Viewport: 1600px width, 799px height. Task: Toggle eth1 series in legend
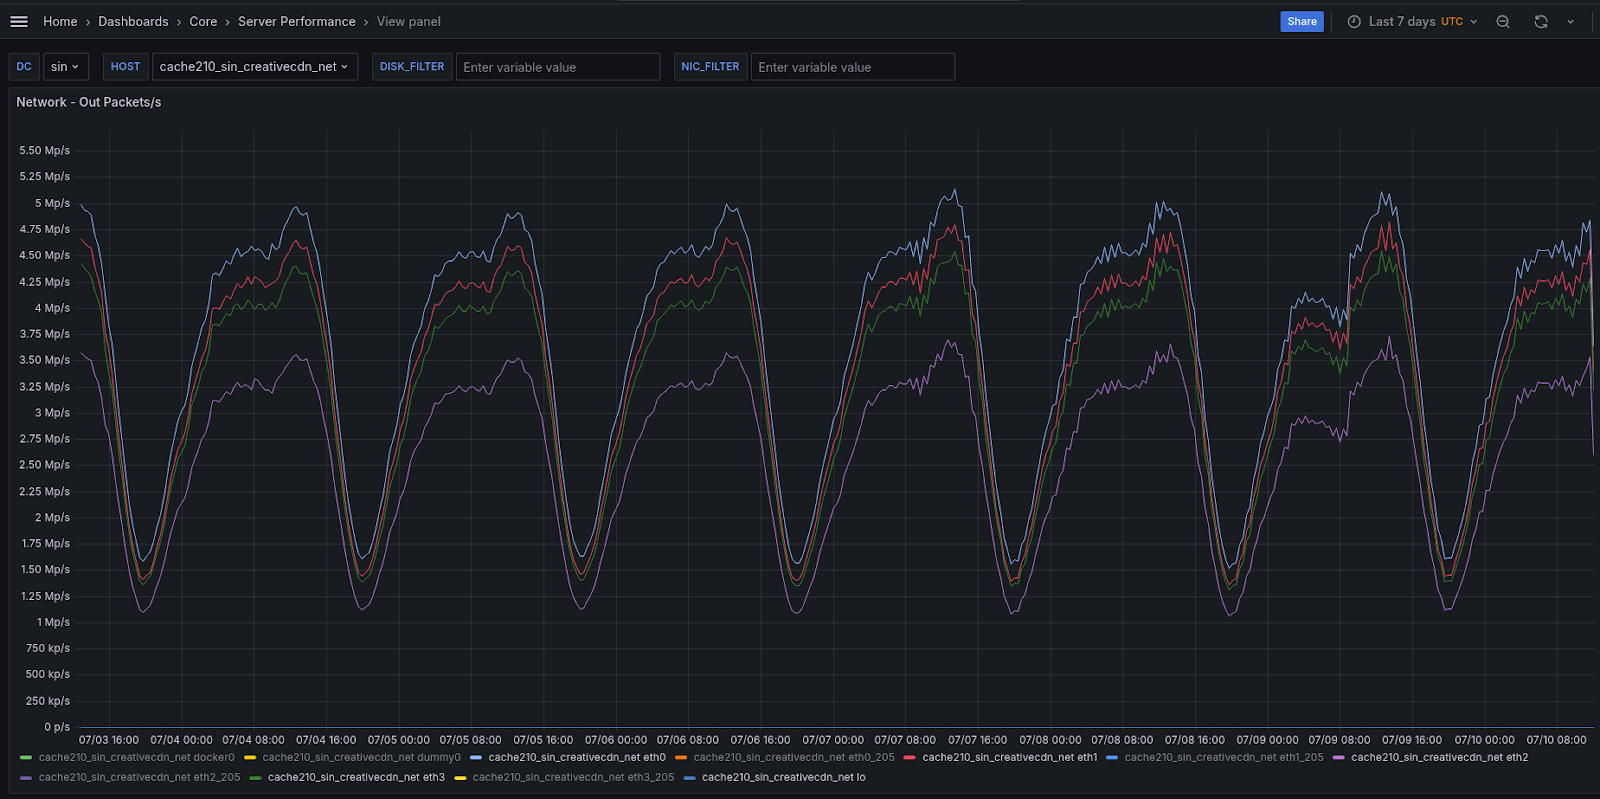click(x=1010, y=757)
